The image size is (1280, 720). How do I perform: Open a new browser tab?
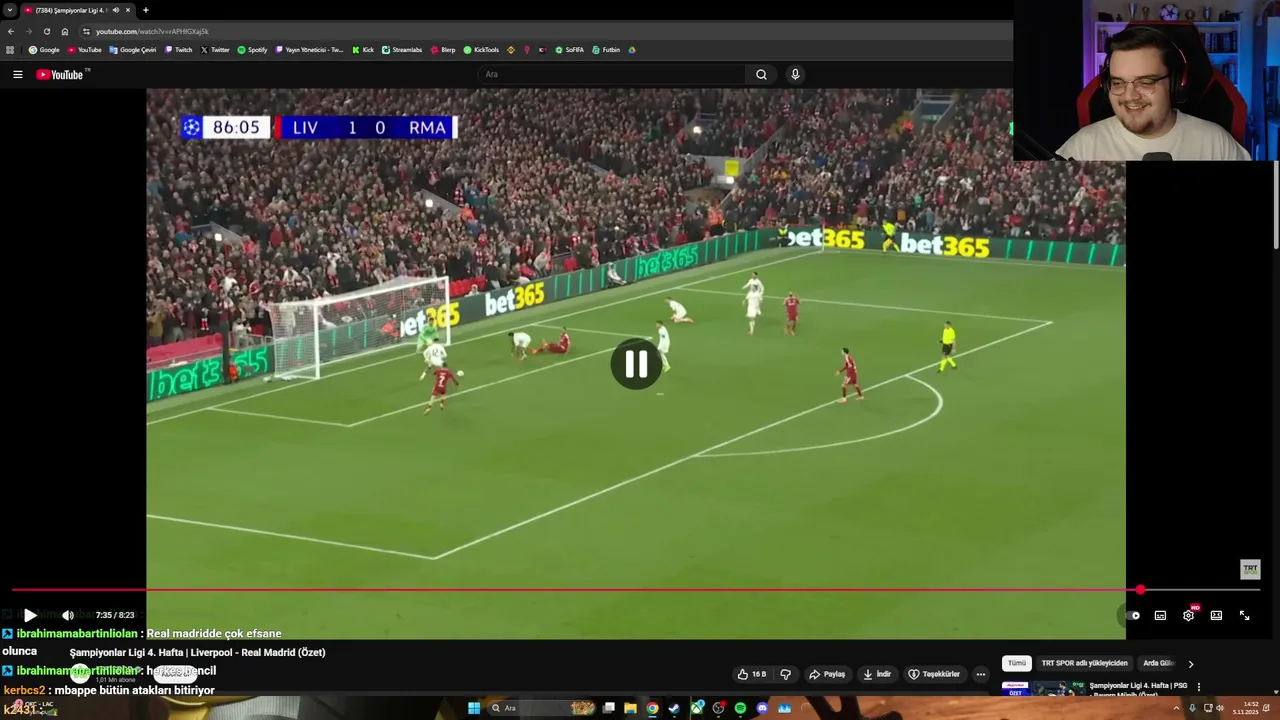pos(145,10)
